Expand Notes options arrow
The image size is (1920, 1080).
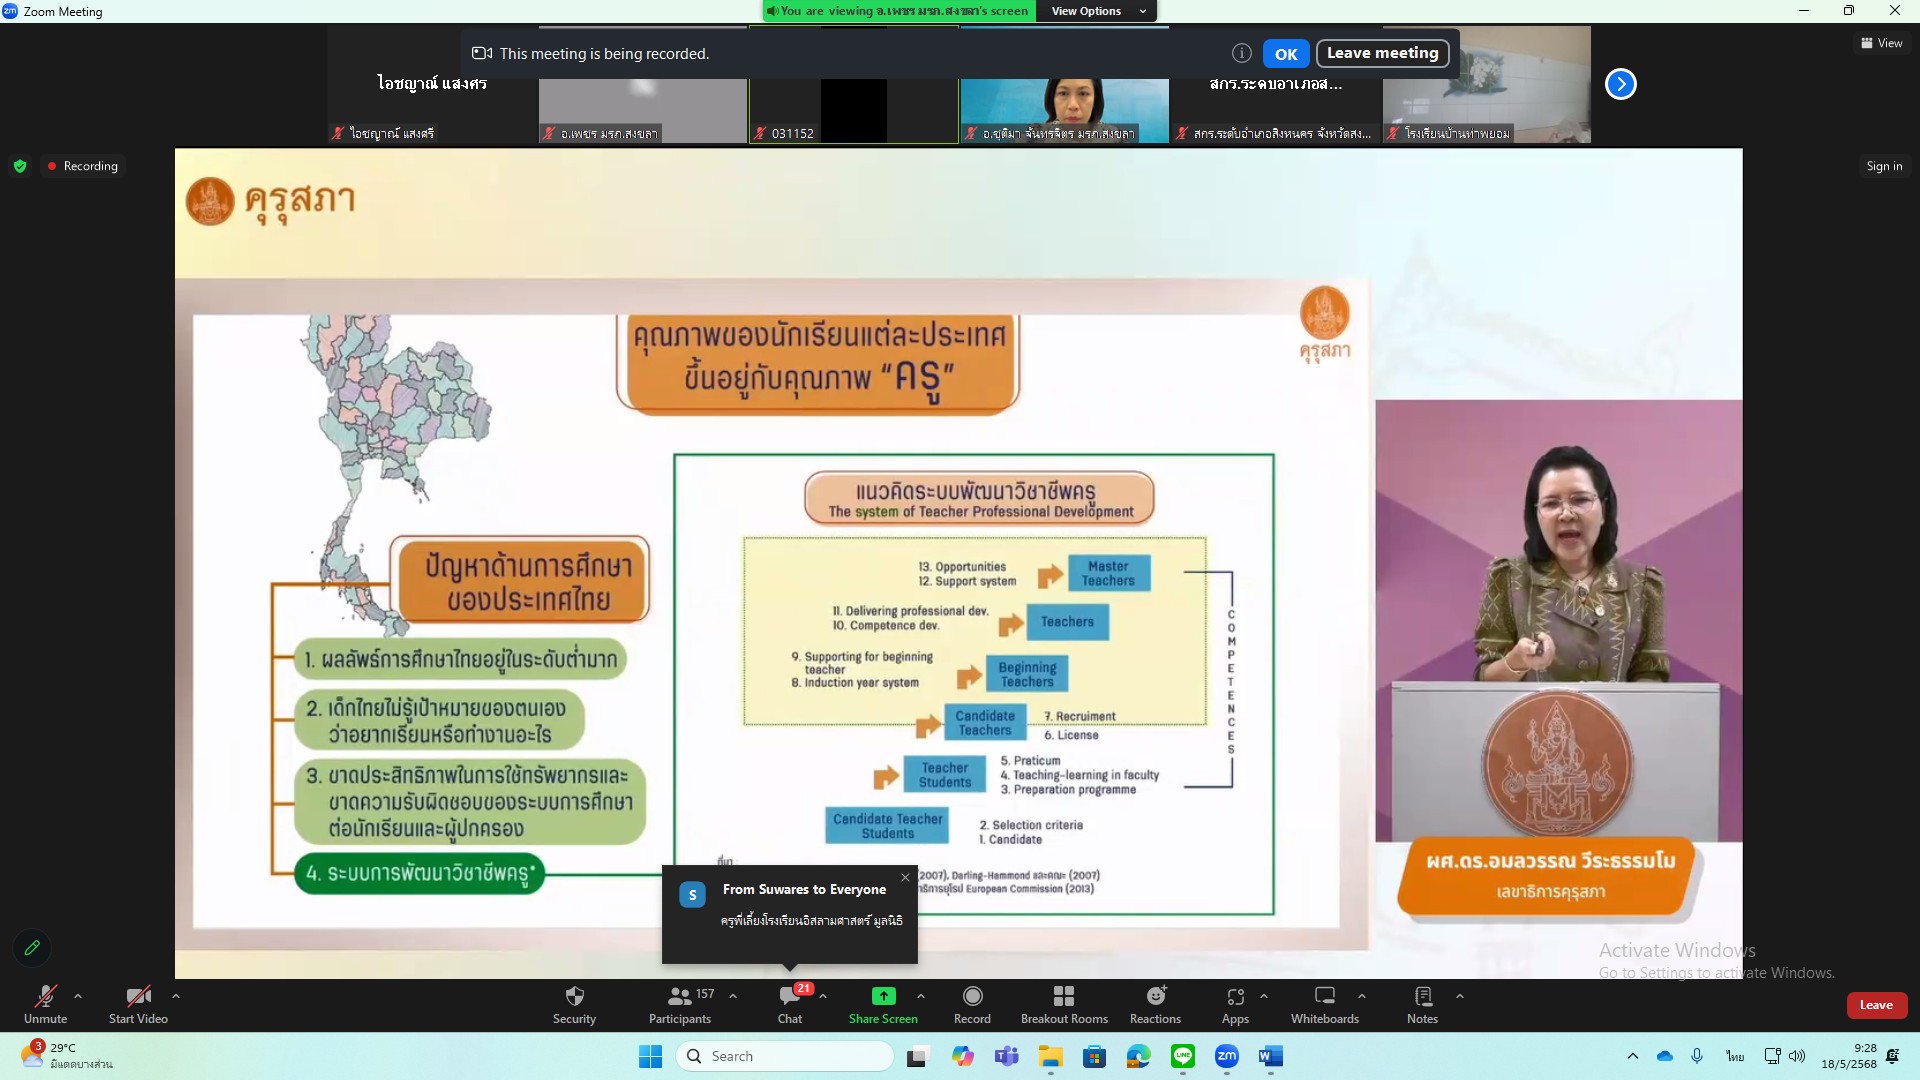pos(1460,996)
